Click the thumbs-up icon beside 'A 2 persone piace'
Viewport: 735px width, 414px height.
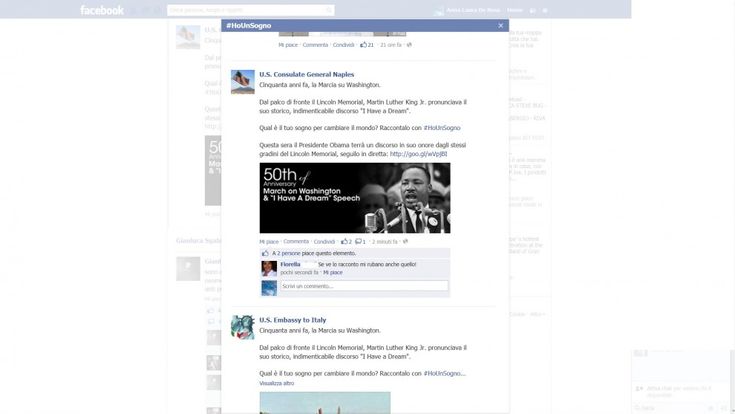pos(265,253)
